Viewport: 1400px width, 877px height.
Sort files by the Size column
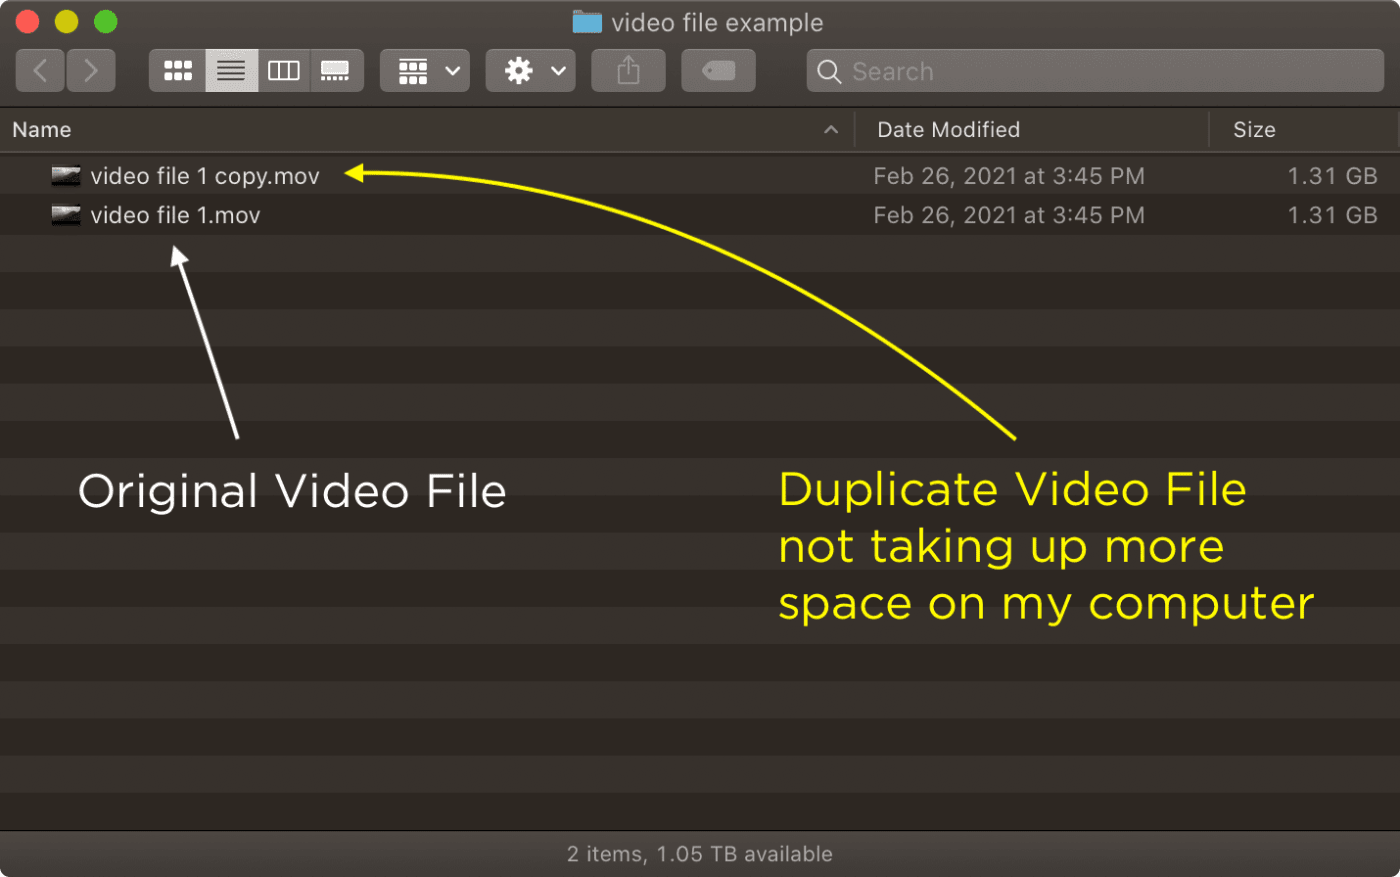pos(1254,129)
